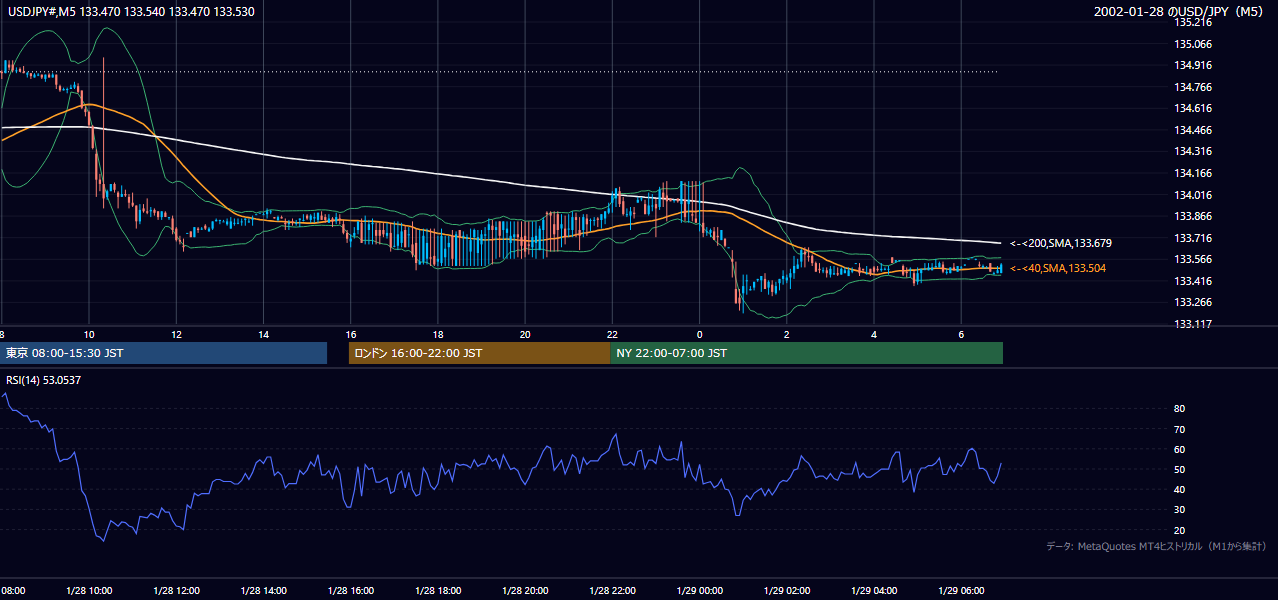Click the 134.016 price axis label

(1193, 195)
